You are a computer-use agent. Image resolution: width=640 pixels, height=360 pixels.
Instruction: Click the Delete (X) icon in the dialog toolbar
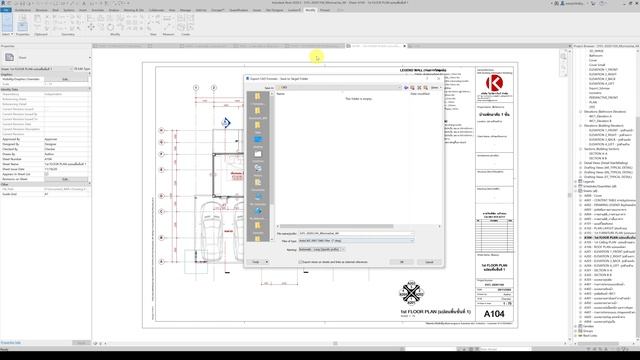(419, 88)
